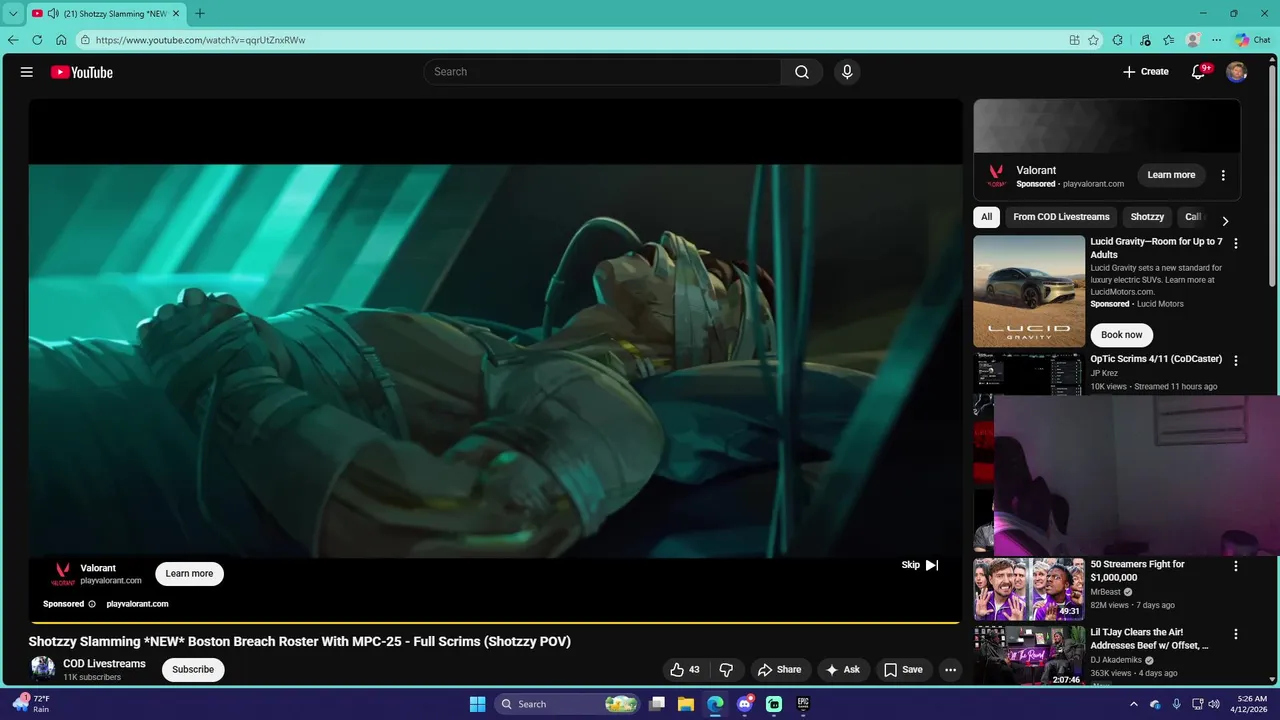Refresh the browser page
Image resolution: width=1280 pixels, height=720 pixels.
[x=37, y=40]
